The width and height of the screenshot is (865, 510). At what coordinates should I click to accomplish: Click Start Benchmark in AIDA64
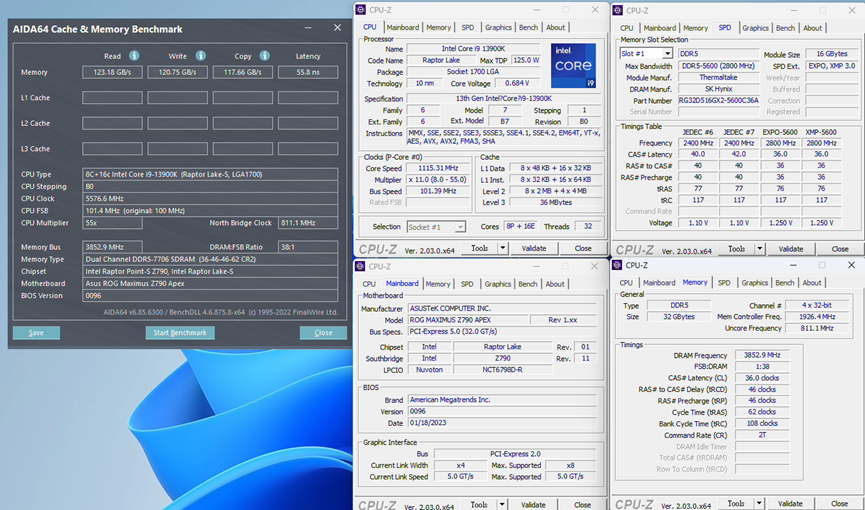180,333
